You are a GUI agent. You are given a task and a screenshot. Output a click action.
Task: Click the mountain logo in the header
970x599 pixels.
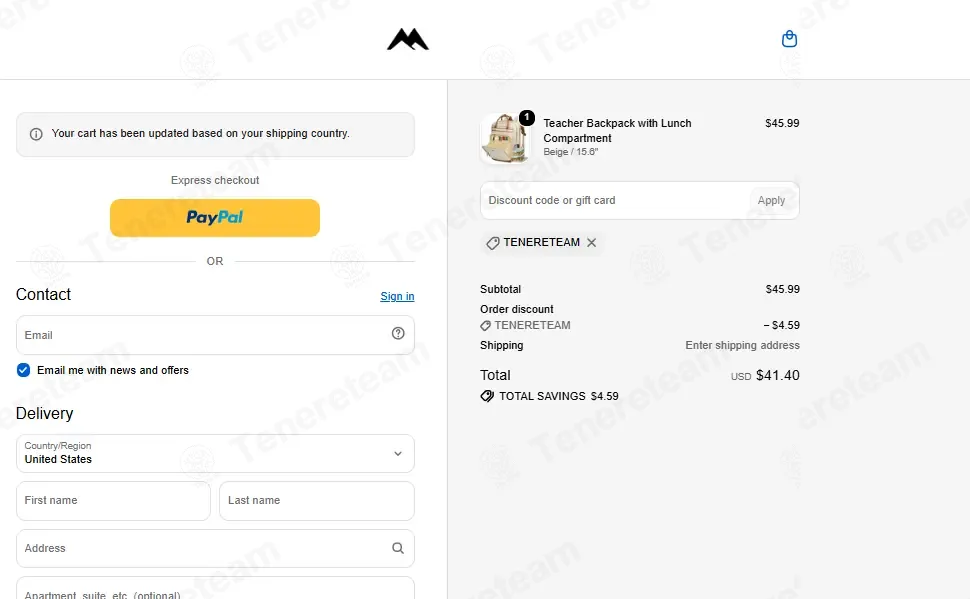coord(408,39)
